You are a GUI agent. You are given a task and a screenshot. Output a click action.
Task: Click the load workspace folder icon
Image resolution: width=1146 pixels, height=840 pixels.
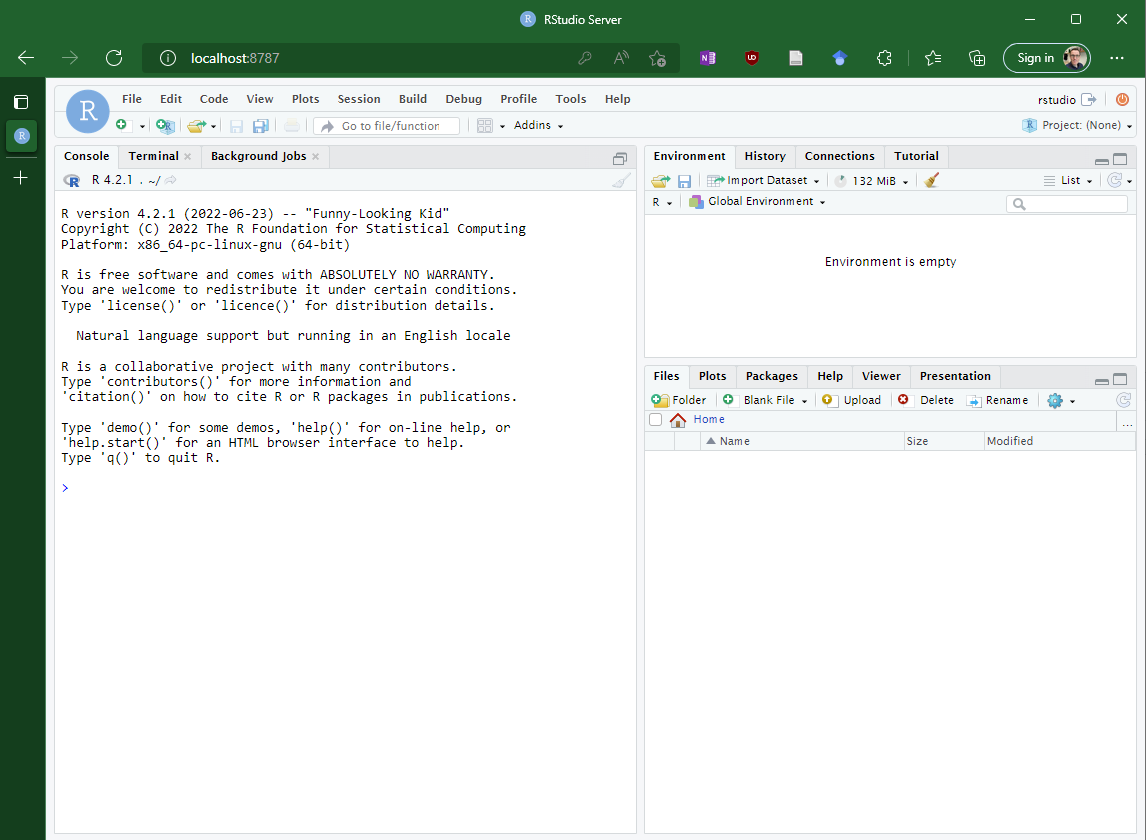(x=660, y=181)
